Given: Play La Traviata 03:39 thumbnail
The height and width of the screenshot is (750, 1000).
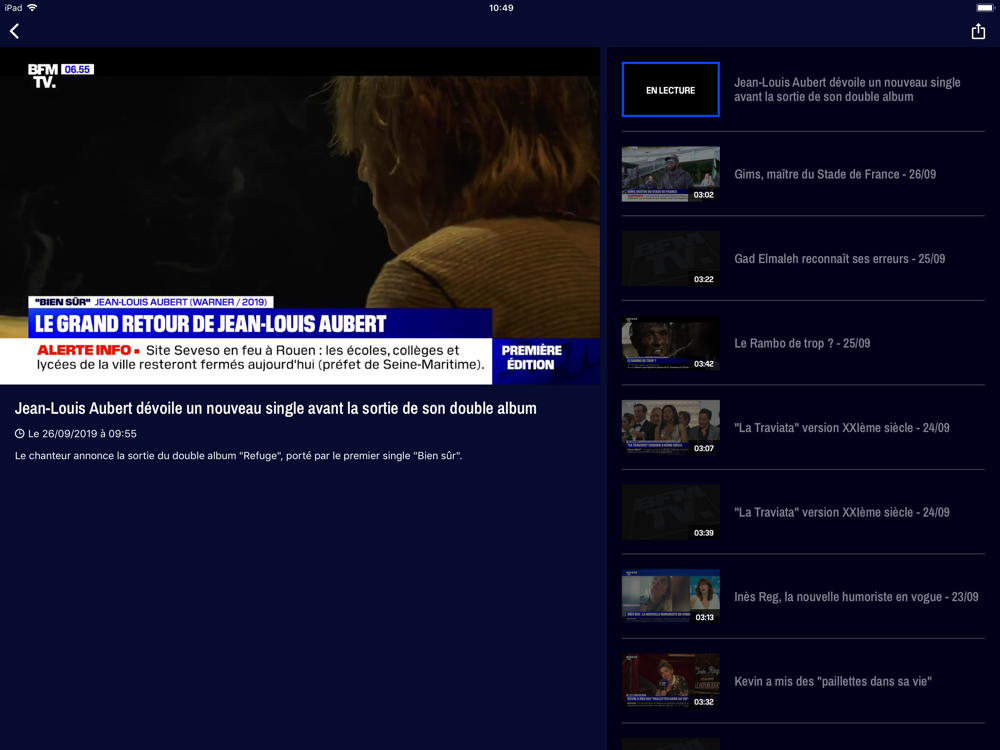Looking at the screenshot, I should tap(670, 512).
